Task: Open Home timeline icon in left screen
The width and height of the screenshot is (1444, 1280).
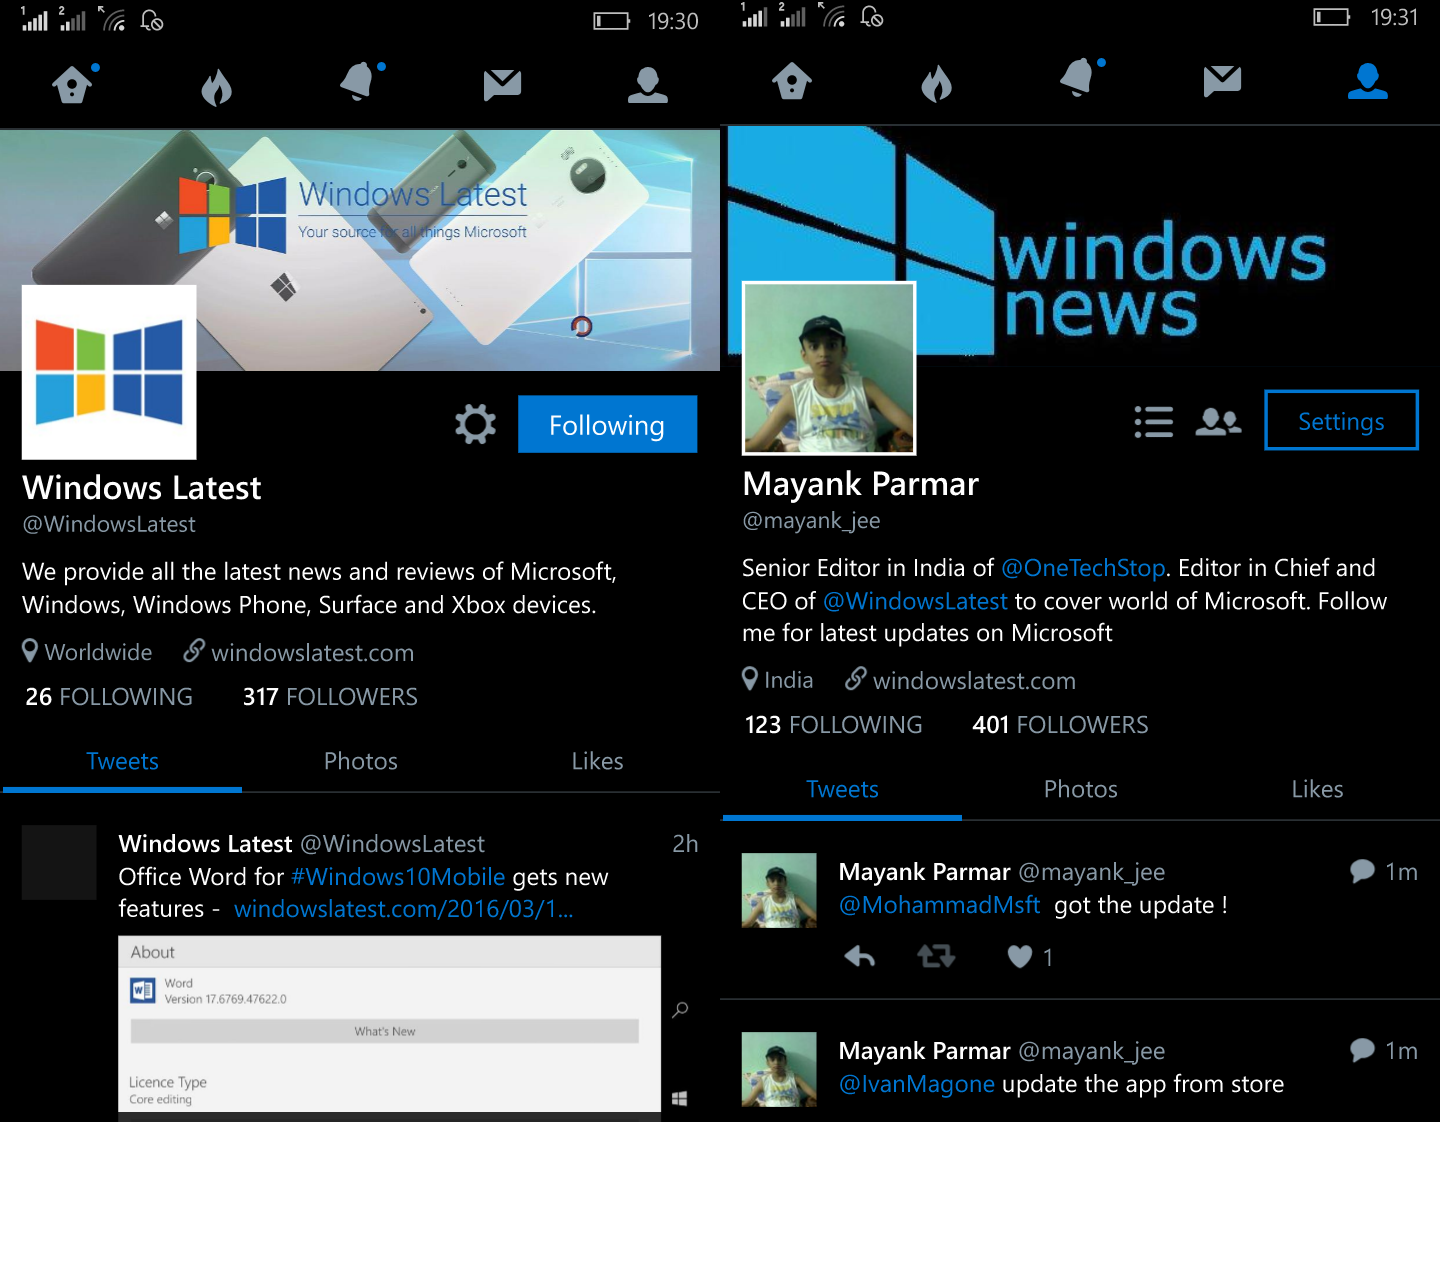Action: [73, 85]
